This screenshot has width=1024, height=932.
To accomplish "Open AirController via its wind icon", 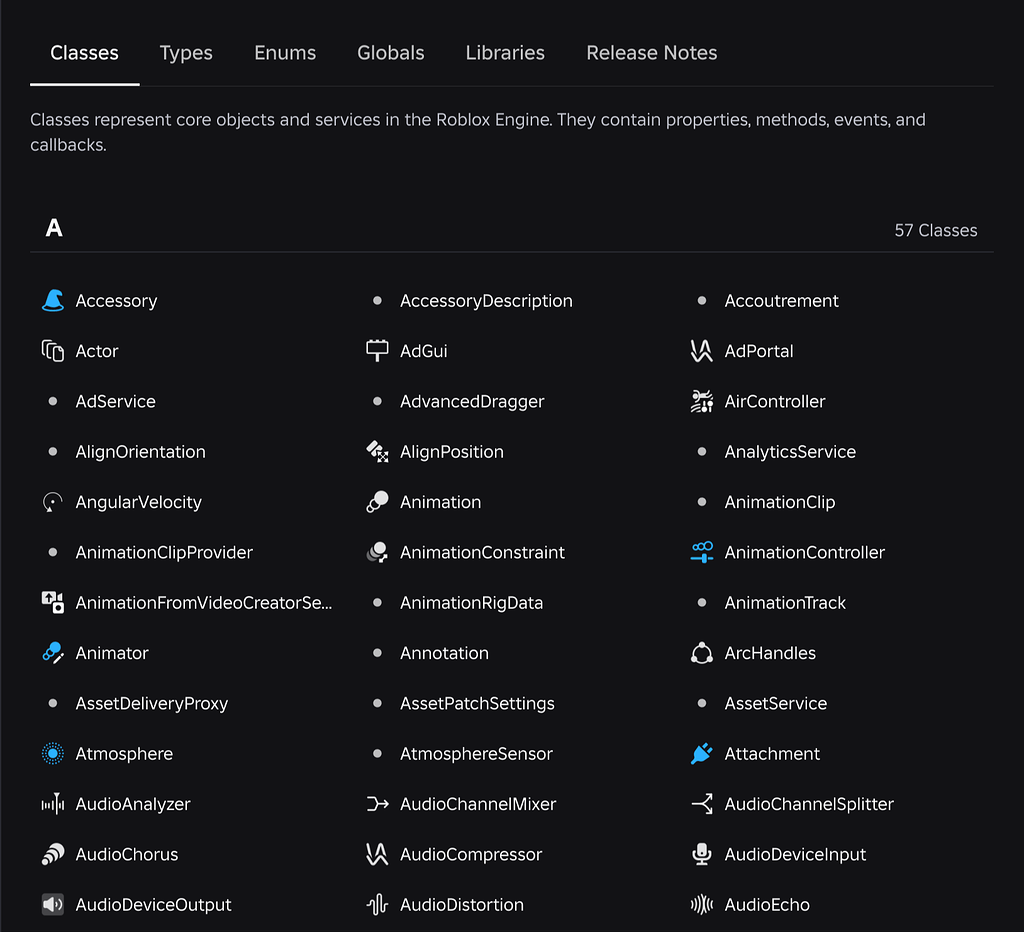I will click(701, 401).
